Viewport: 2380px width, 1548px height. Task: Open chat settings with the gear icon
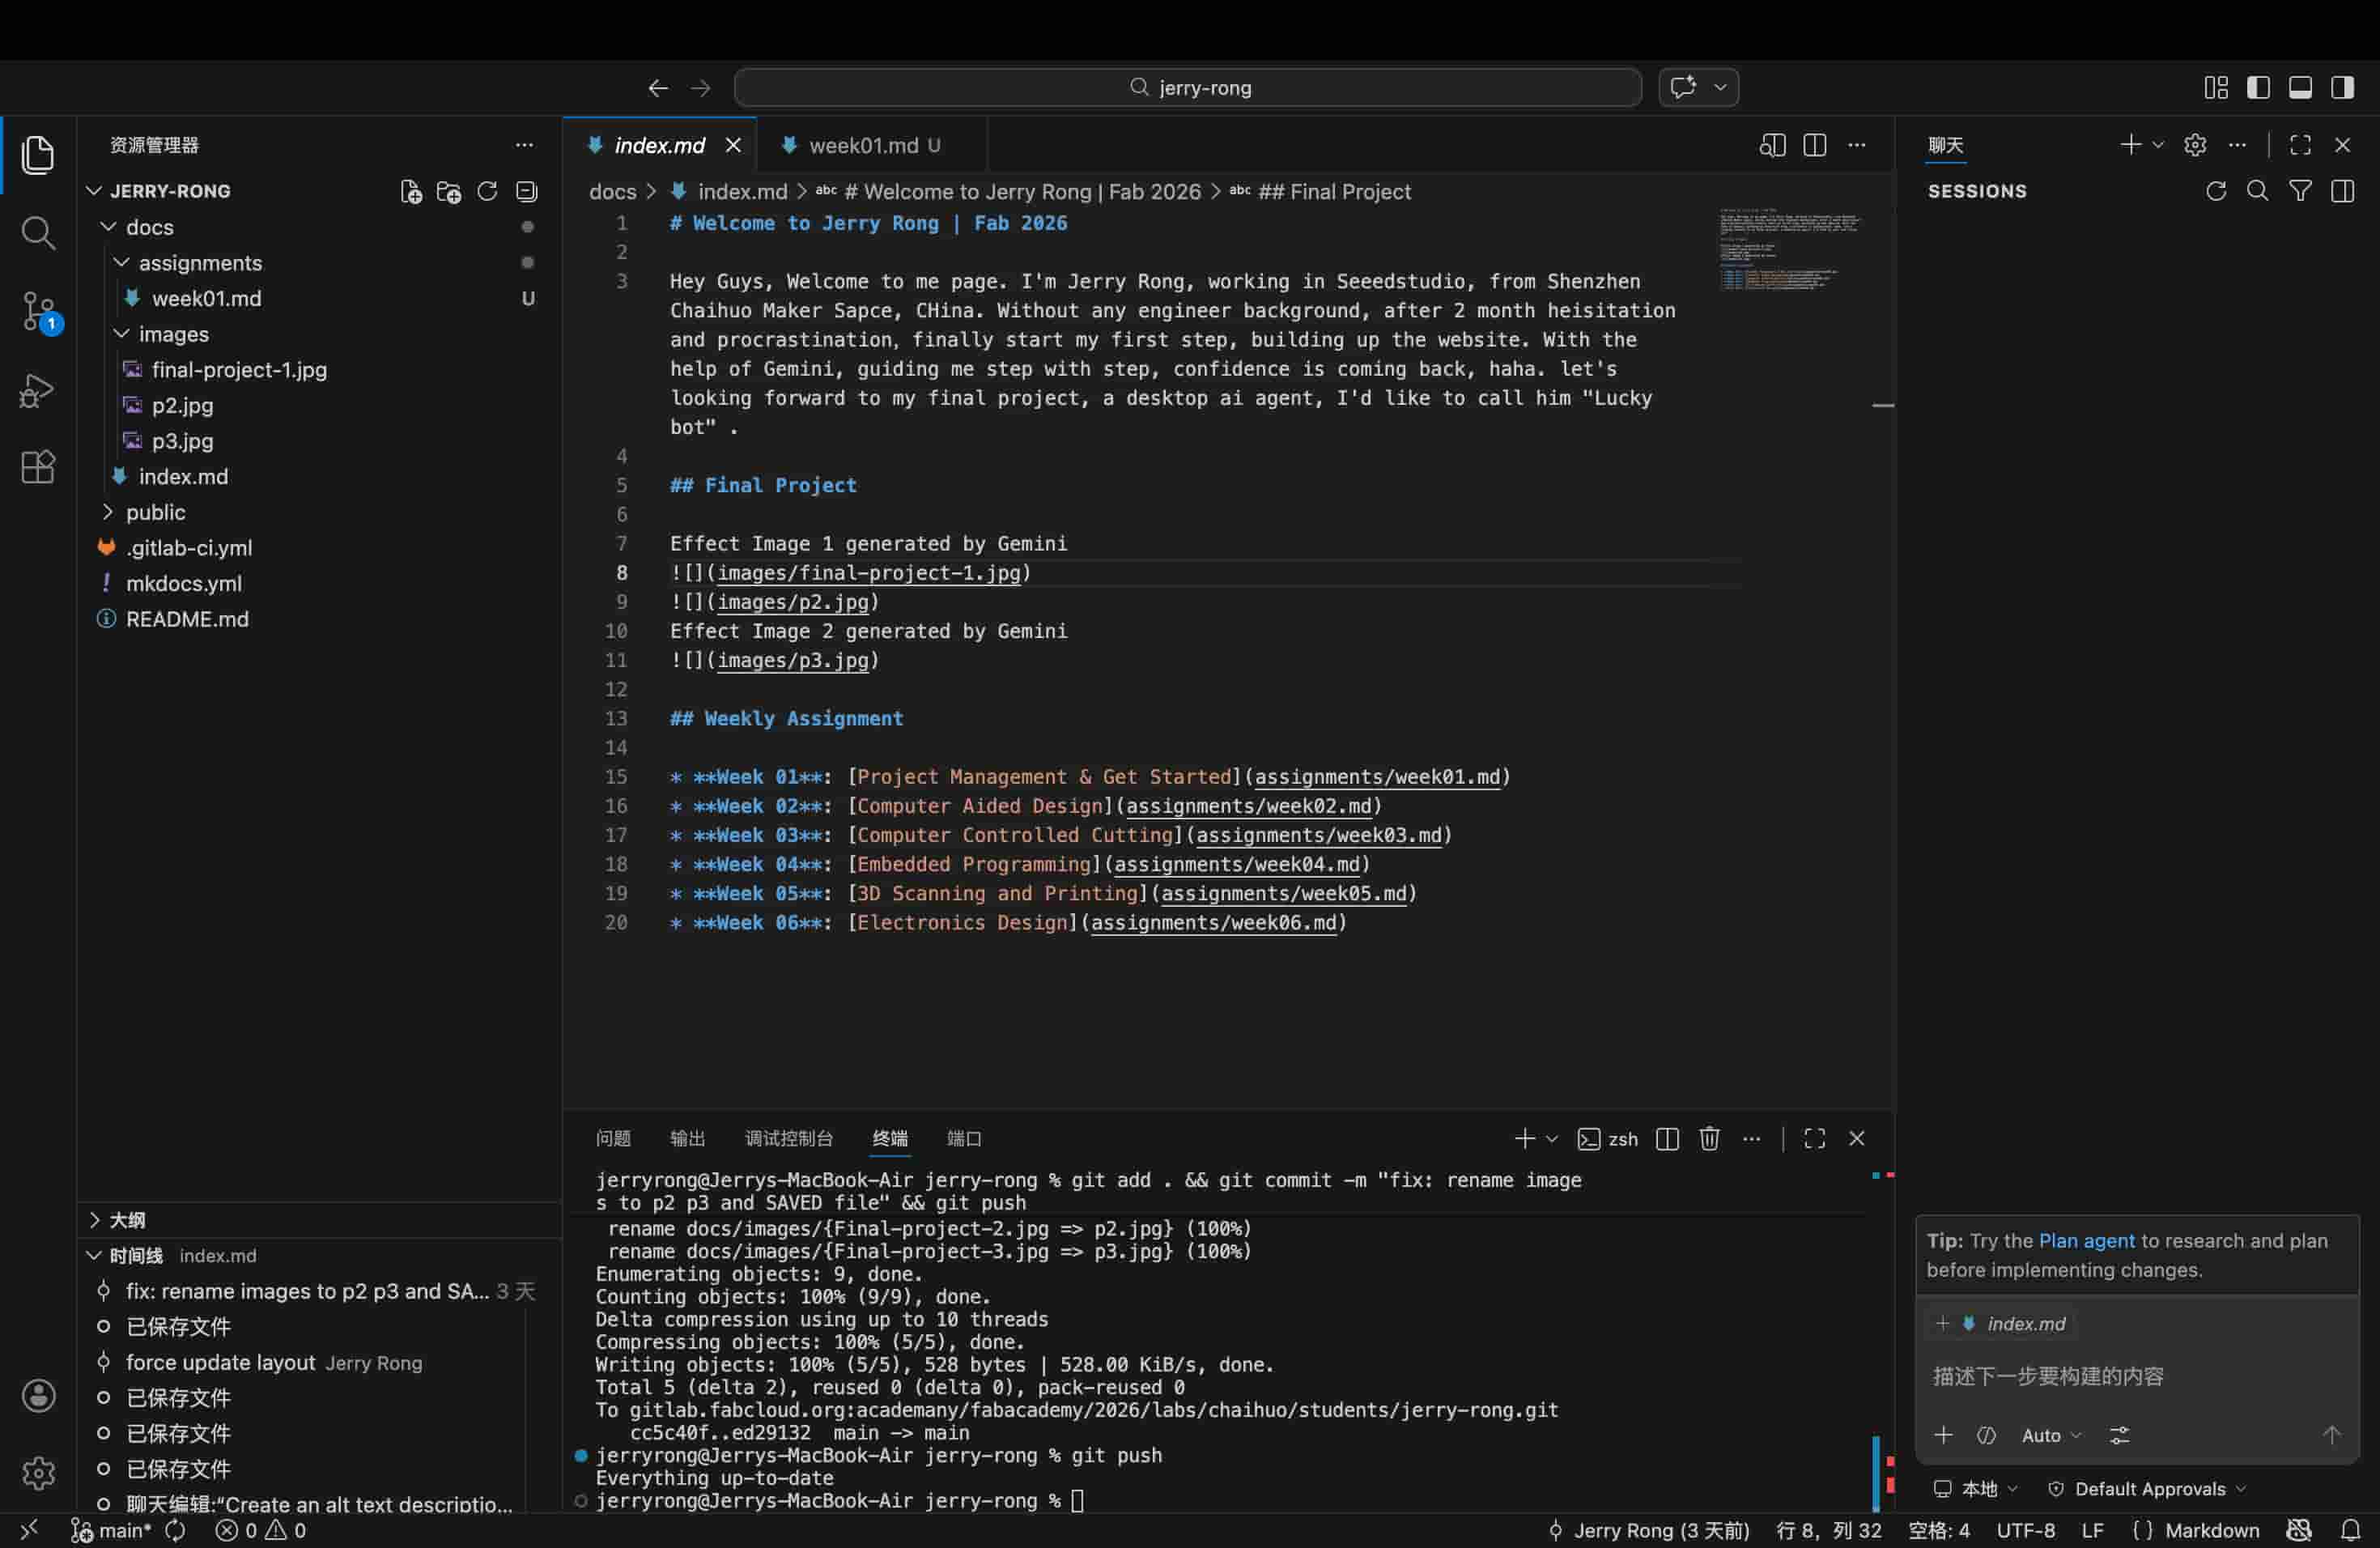pyautogui.click(x=2196, y=144)
